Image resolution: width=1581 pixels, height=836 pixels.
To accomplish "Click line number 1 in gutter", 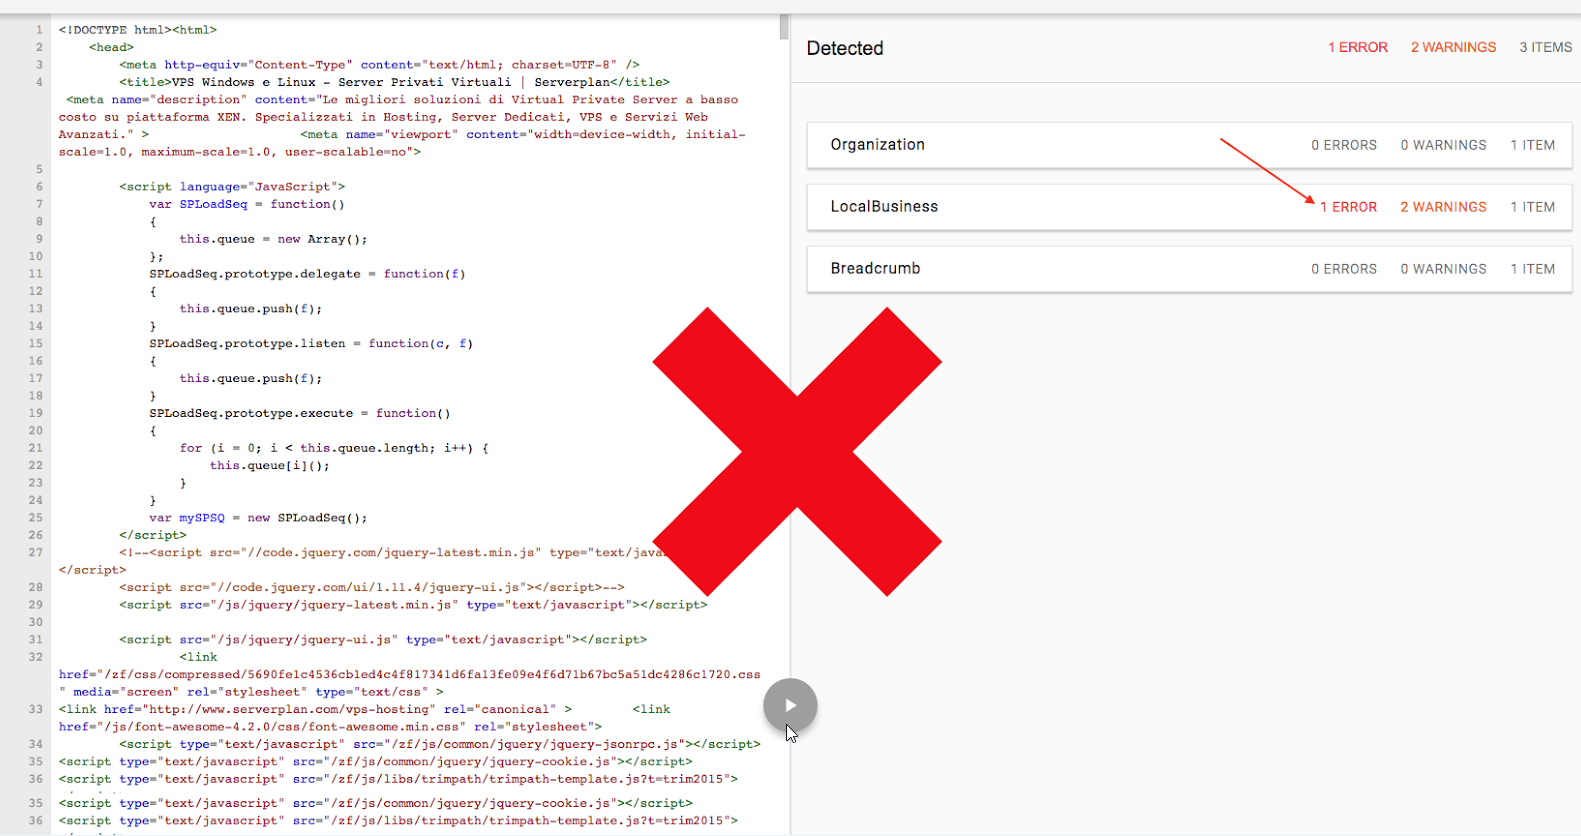I will pyautogui.click(x=39, y=30).
